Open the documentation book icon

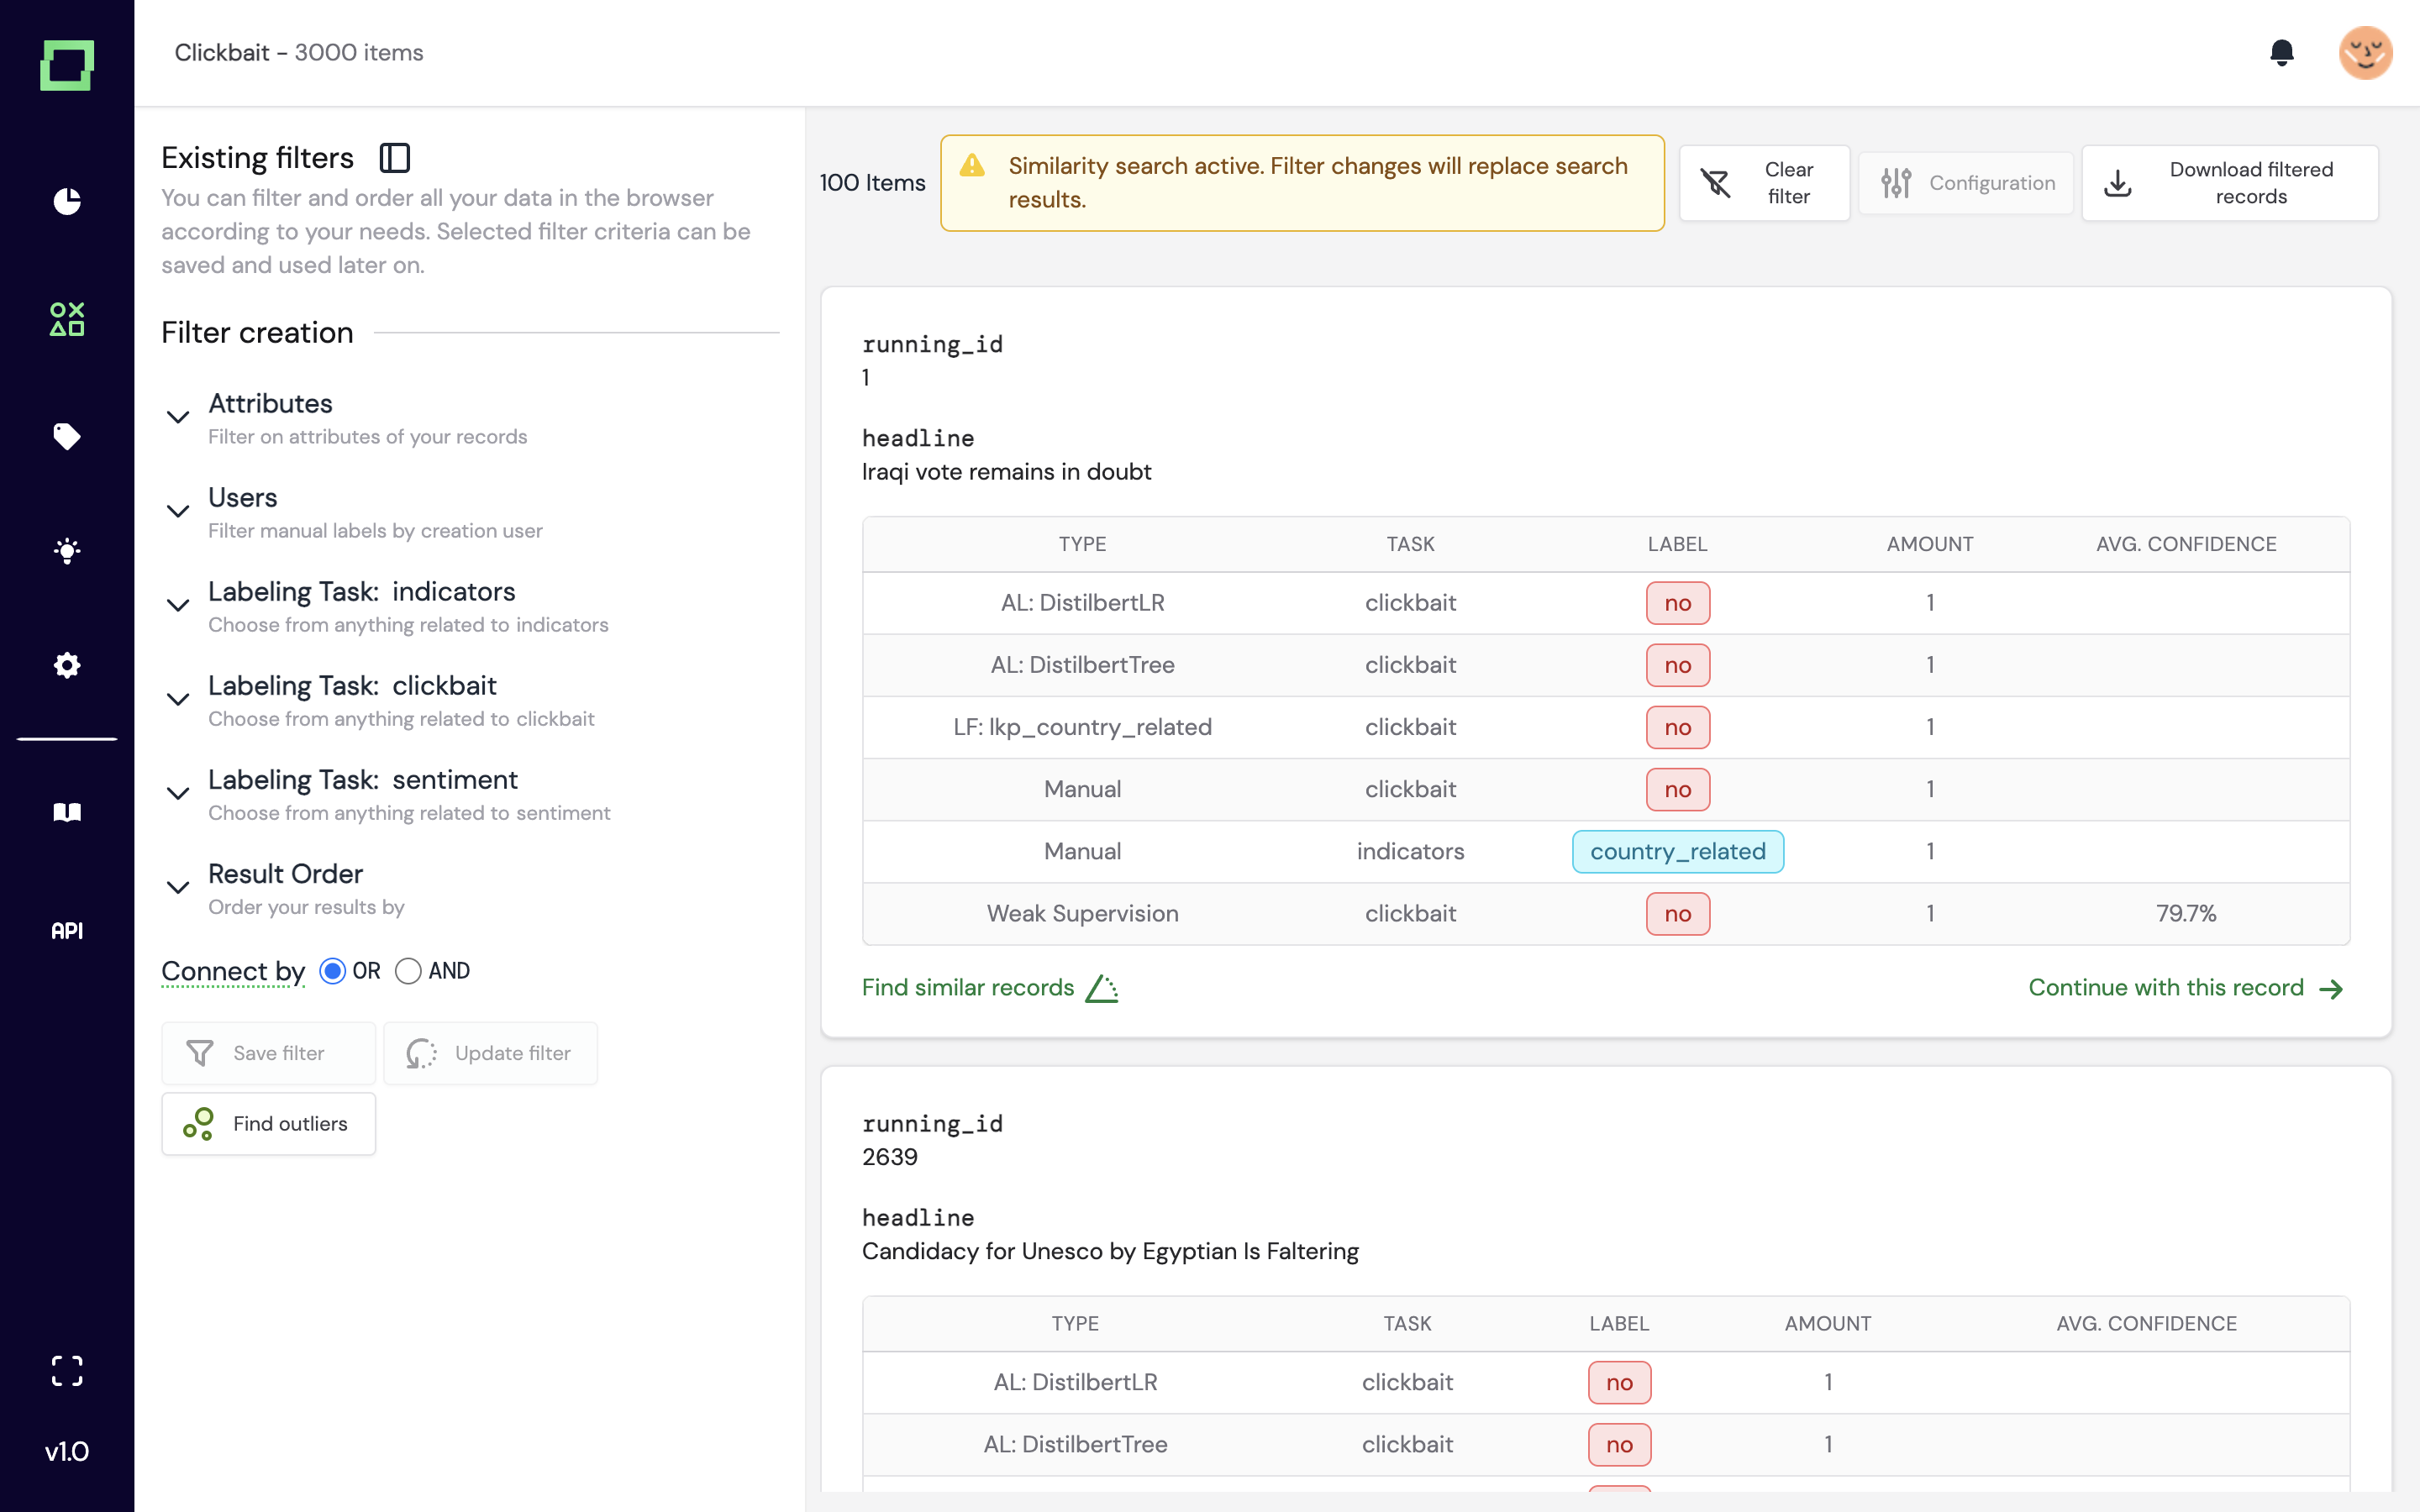67,812
